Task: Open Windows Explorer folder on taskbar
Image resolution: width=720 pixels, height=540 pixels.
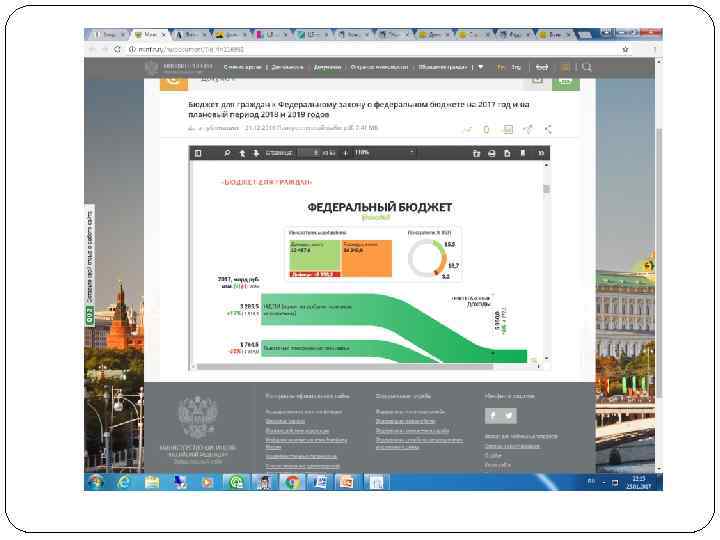Action: pos(152,482)
